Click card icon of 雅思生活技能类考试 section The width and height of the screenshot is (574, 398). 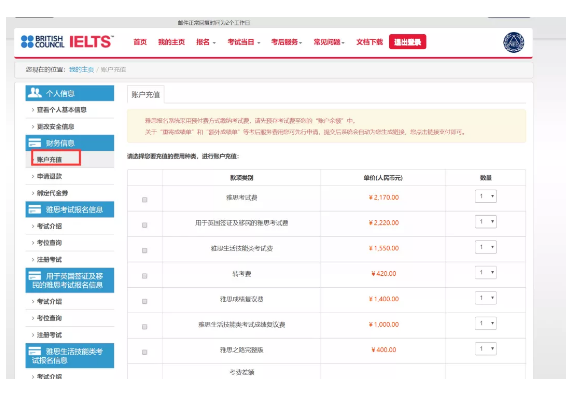(x=35, y=351)
